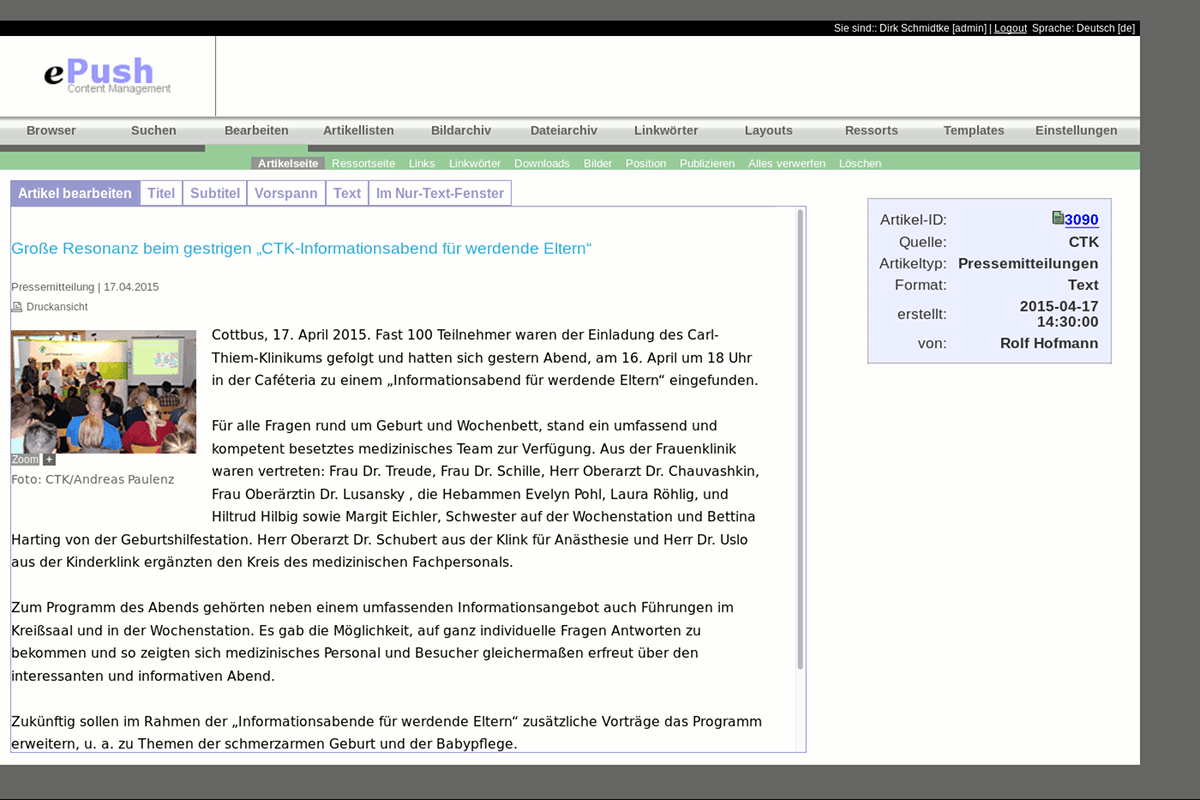1200x800 pixels.
Task: Click the article headline about CTK-Informationsabend
Action: coord(302,248)
